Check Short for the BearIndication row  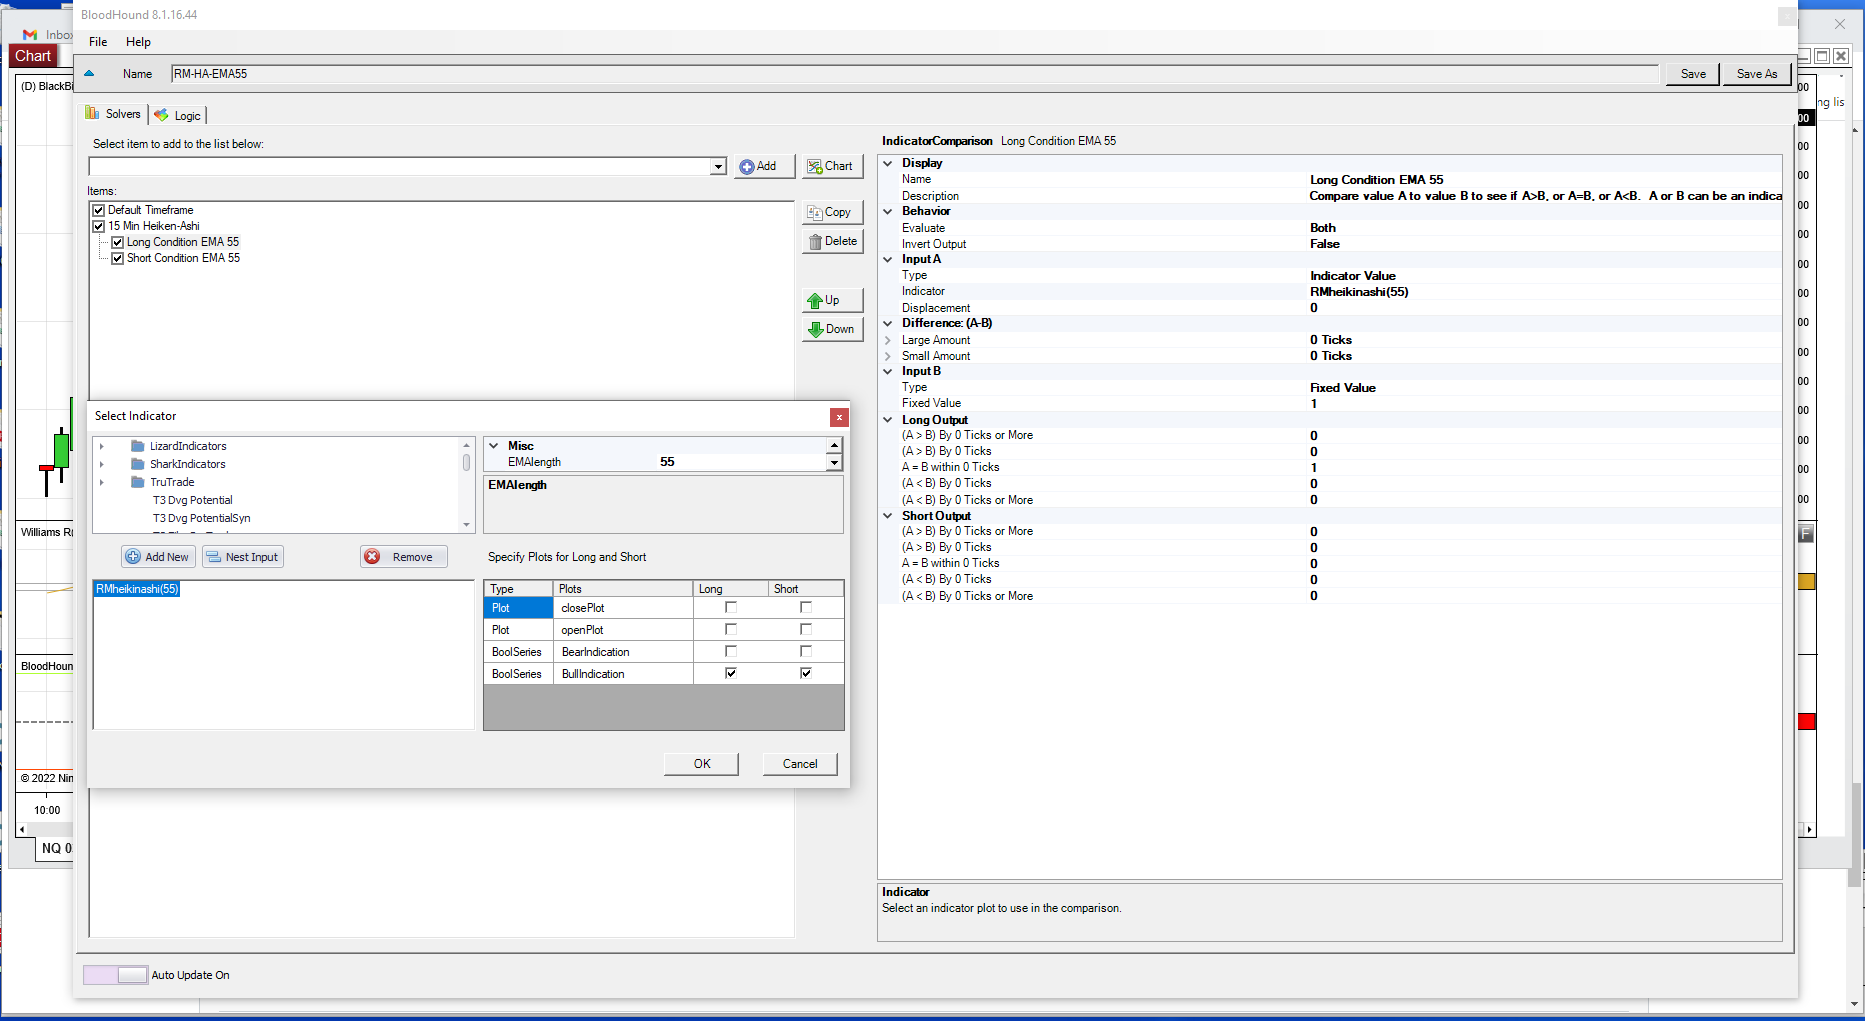[806, 651]
